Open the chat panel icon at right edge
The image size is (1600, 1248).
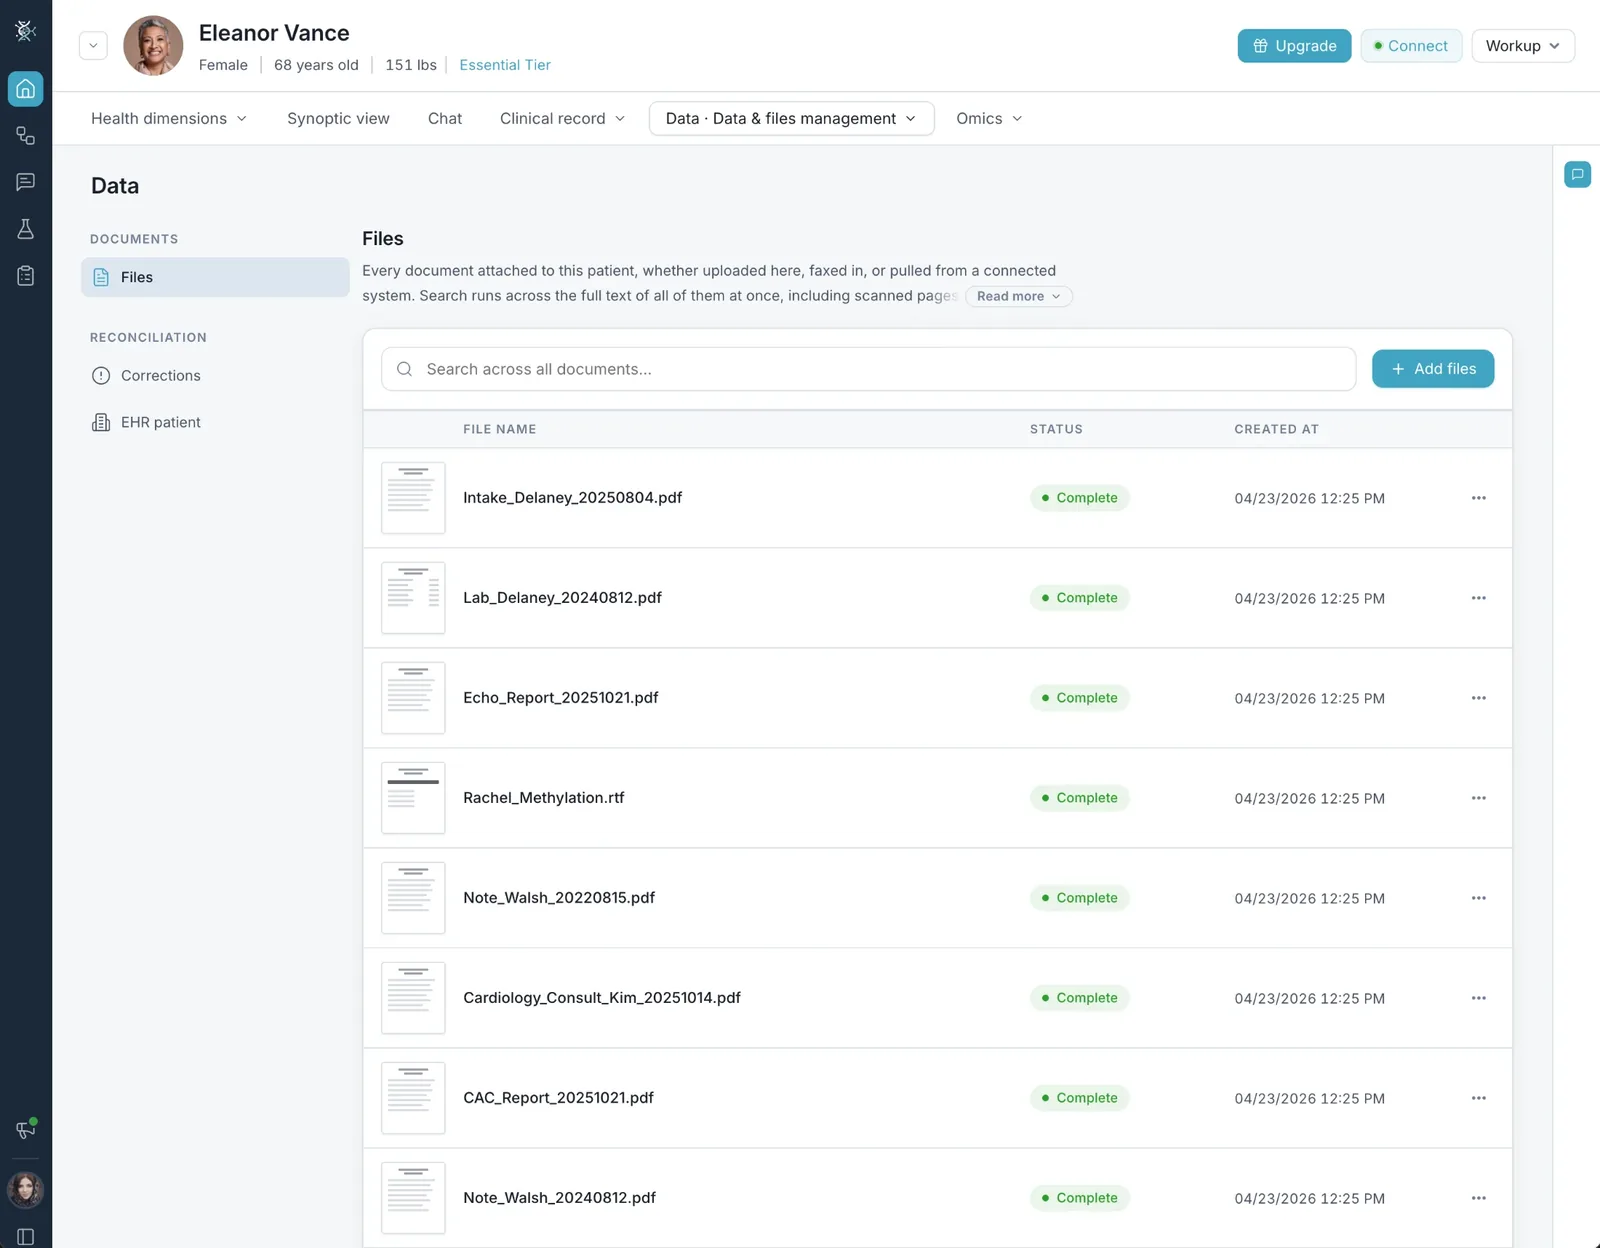coord(1577,174)
